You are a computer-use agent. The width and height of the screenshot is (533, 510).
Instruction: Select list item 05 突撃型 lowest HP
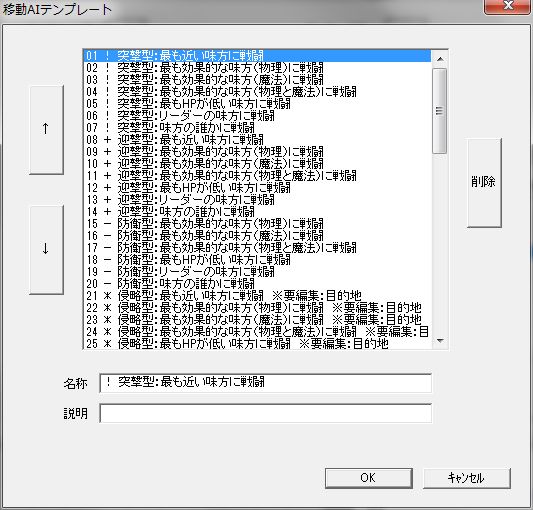pyautogui.click(x=257, y=104)
